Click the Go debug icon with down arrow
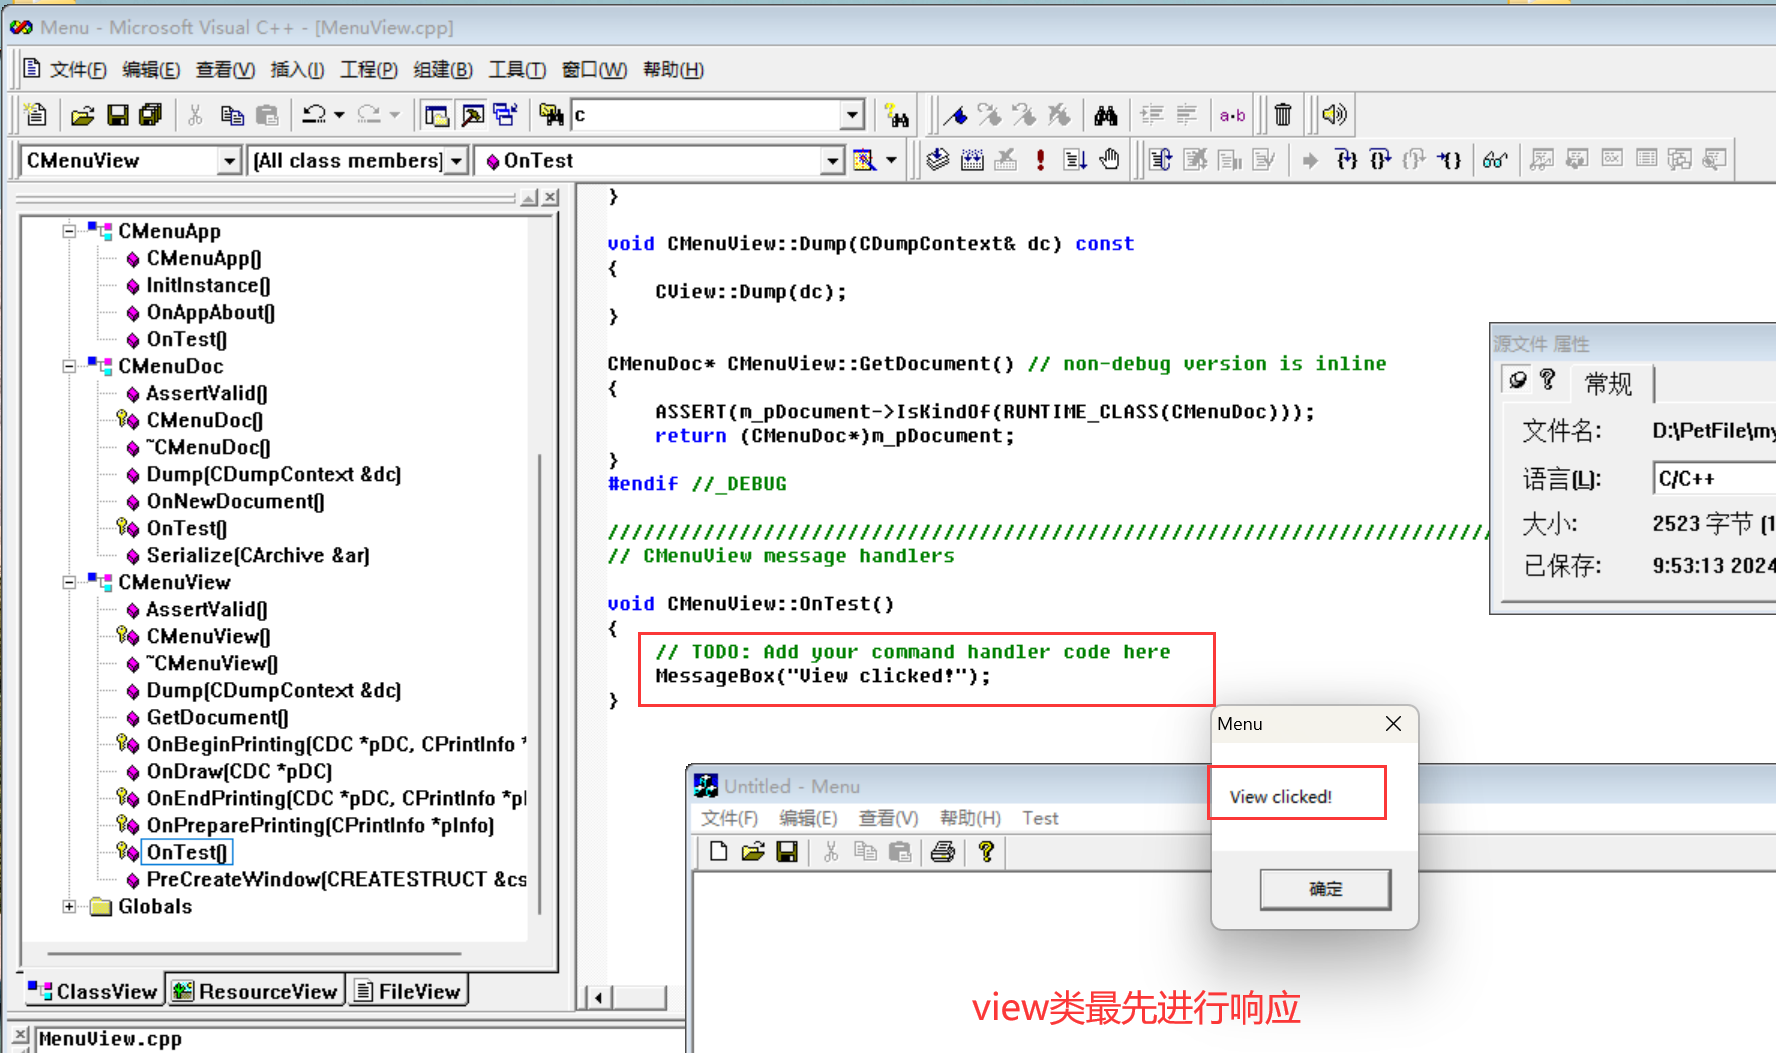Viewport: 1776px width, 1053px height. [x=1075, y=159]
